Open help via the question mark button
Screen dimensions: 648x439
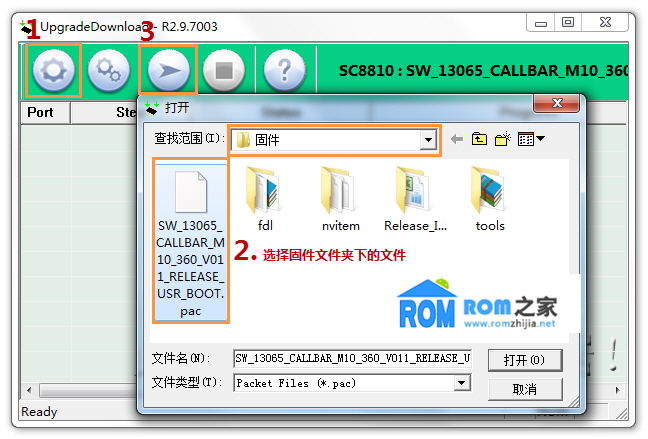tap(284, 71)
